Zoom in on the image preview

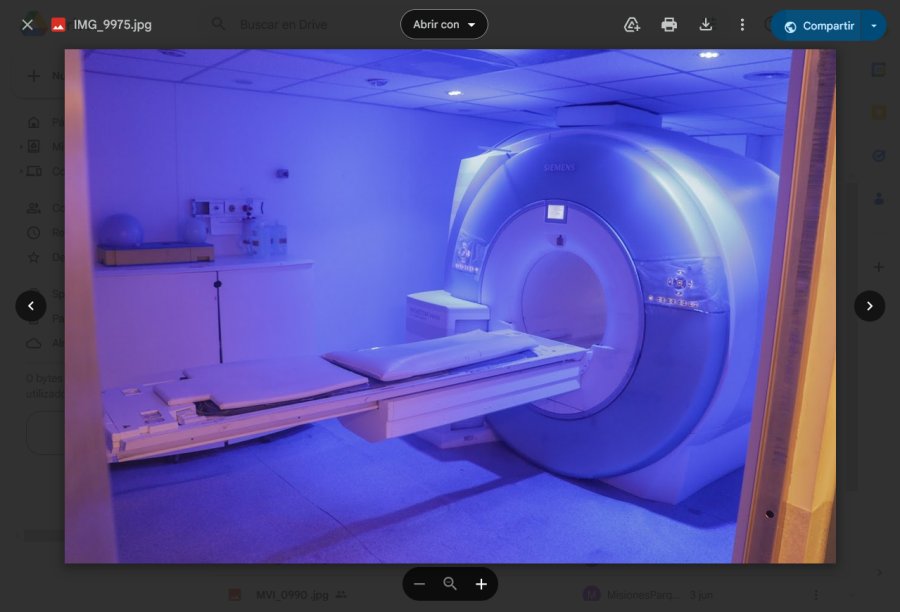pos(481,584)
